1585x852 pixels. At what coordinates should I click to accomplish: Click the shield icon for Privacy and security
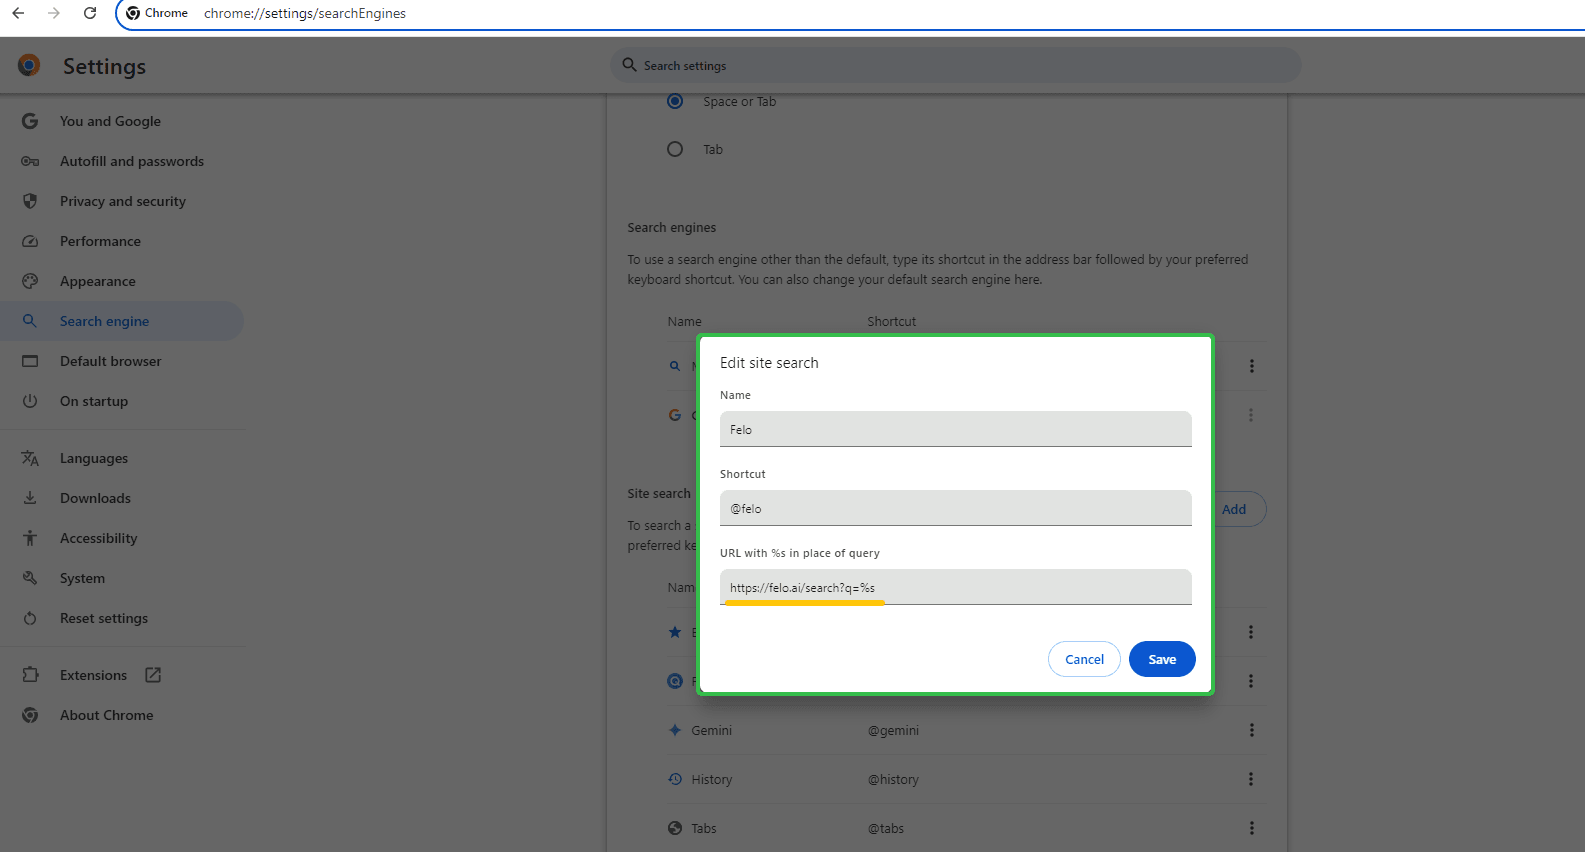[30, 201]
